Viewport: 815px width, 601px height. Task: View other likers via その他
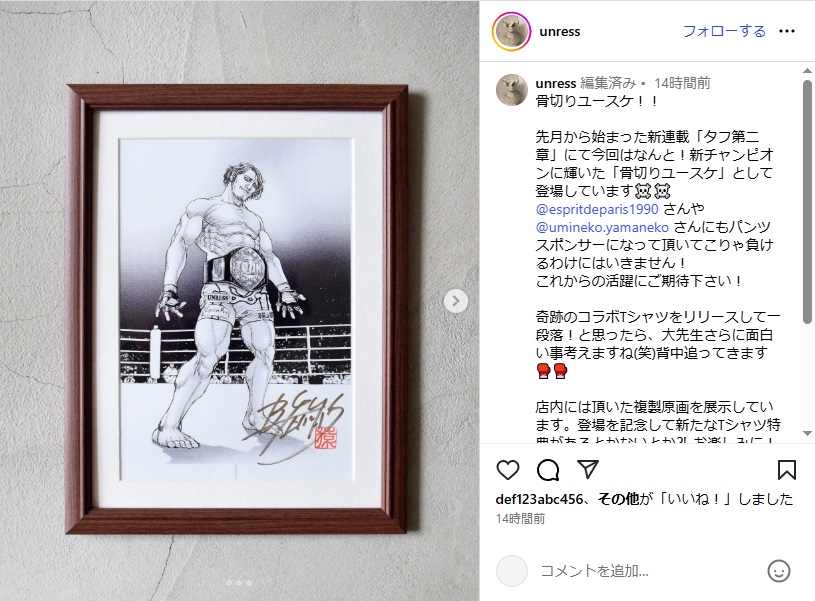tap(618, 499)
